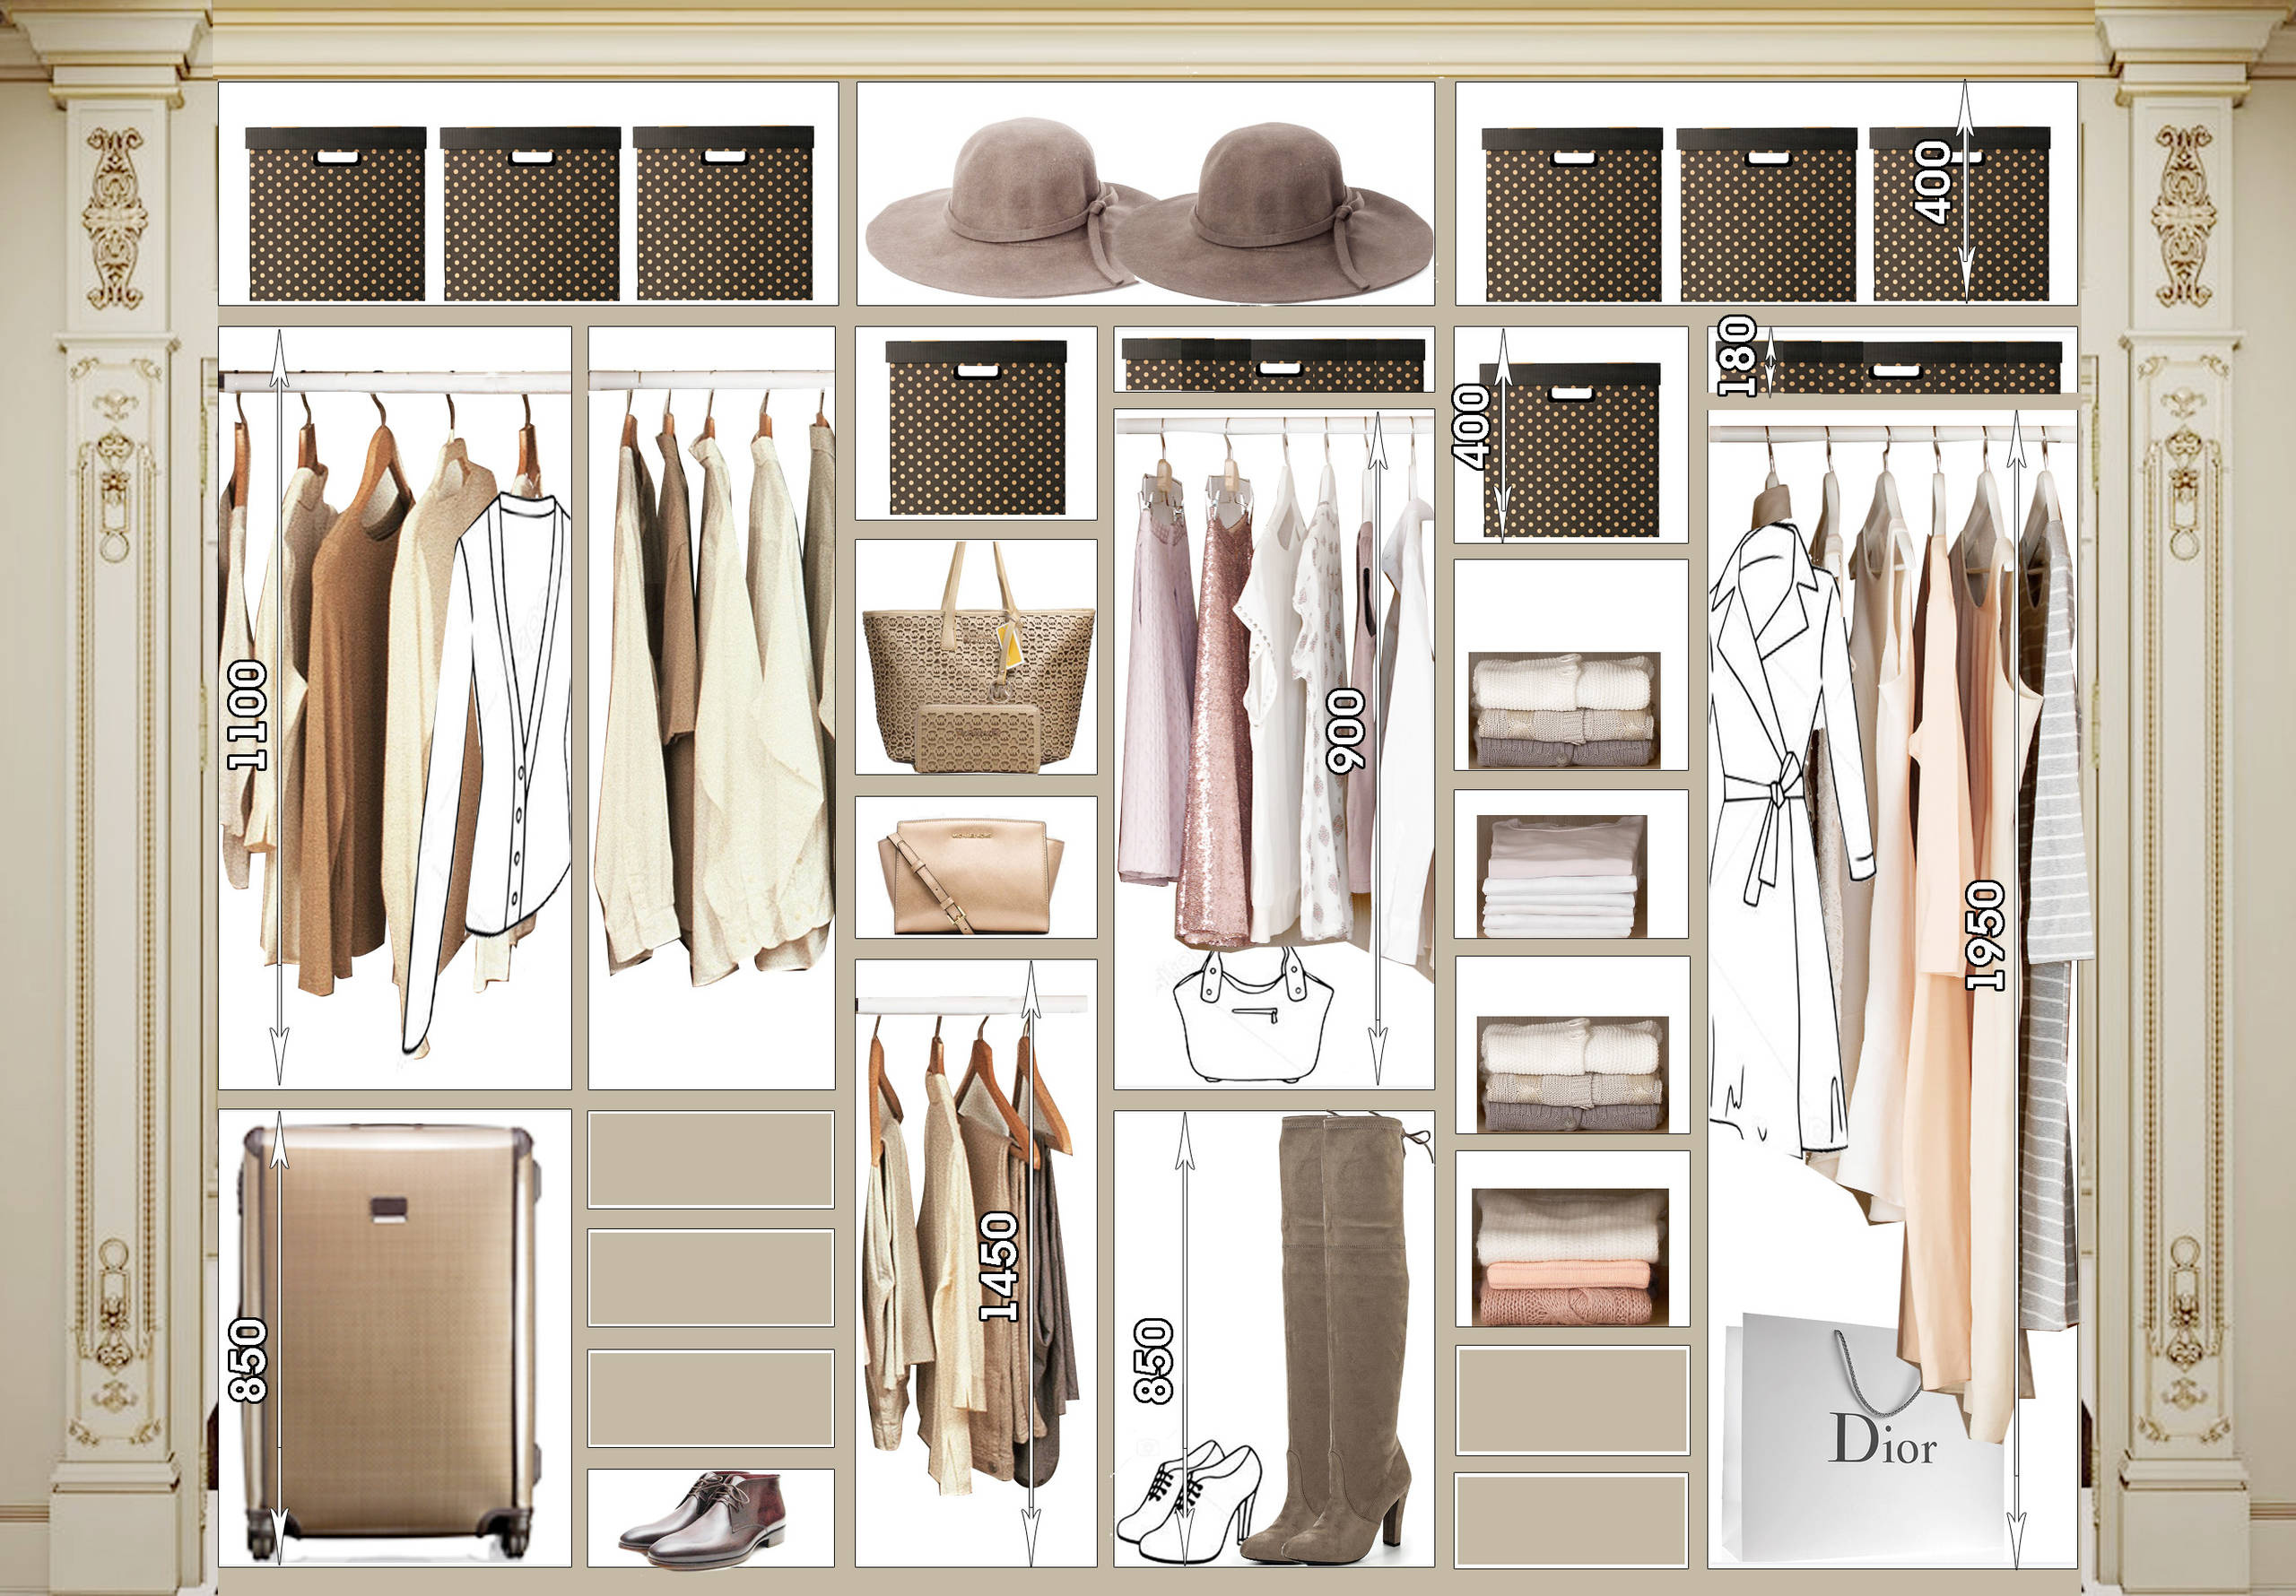Click the 1450 dimension label
Viewport: 2296px width, 1596px height.
[998, 1266]
